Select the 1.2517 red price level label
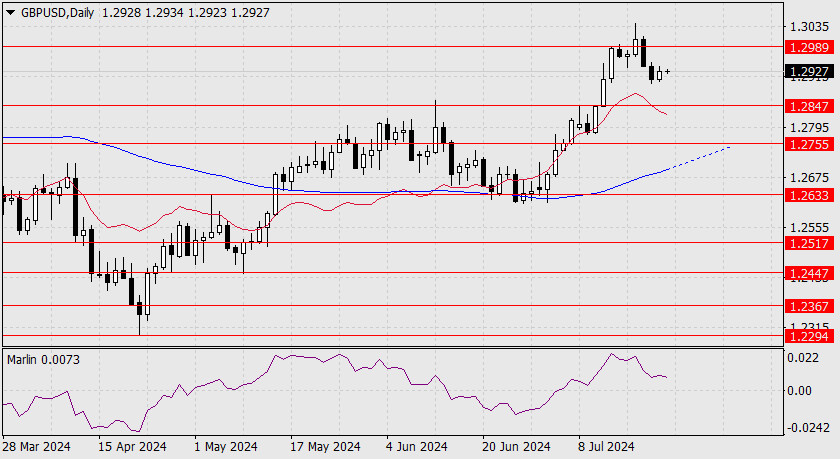840x459 pixels. coord(809,243)
